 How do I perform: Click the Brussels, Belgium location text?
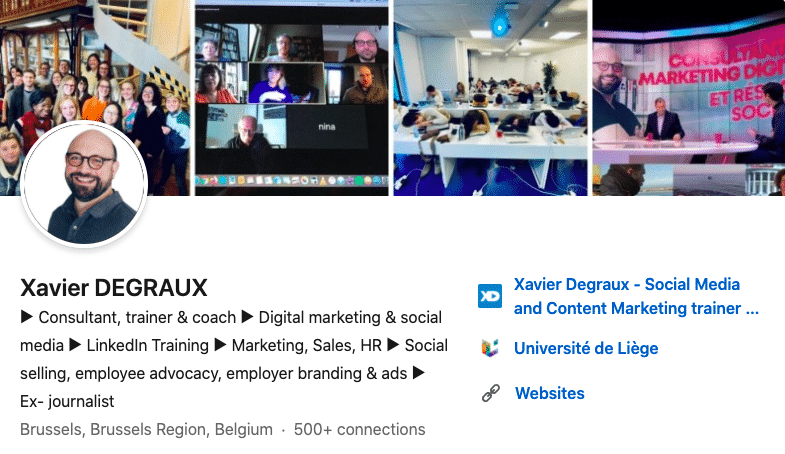pos(146,429)
